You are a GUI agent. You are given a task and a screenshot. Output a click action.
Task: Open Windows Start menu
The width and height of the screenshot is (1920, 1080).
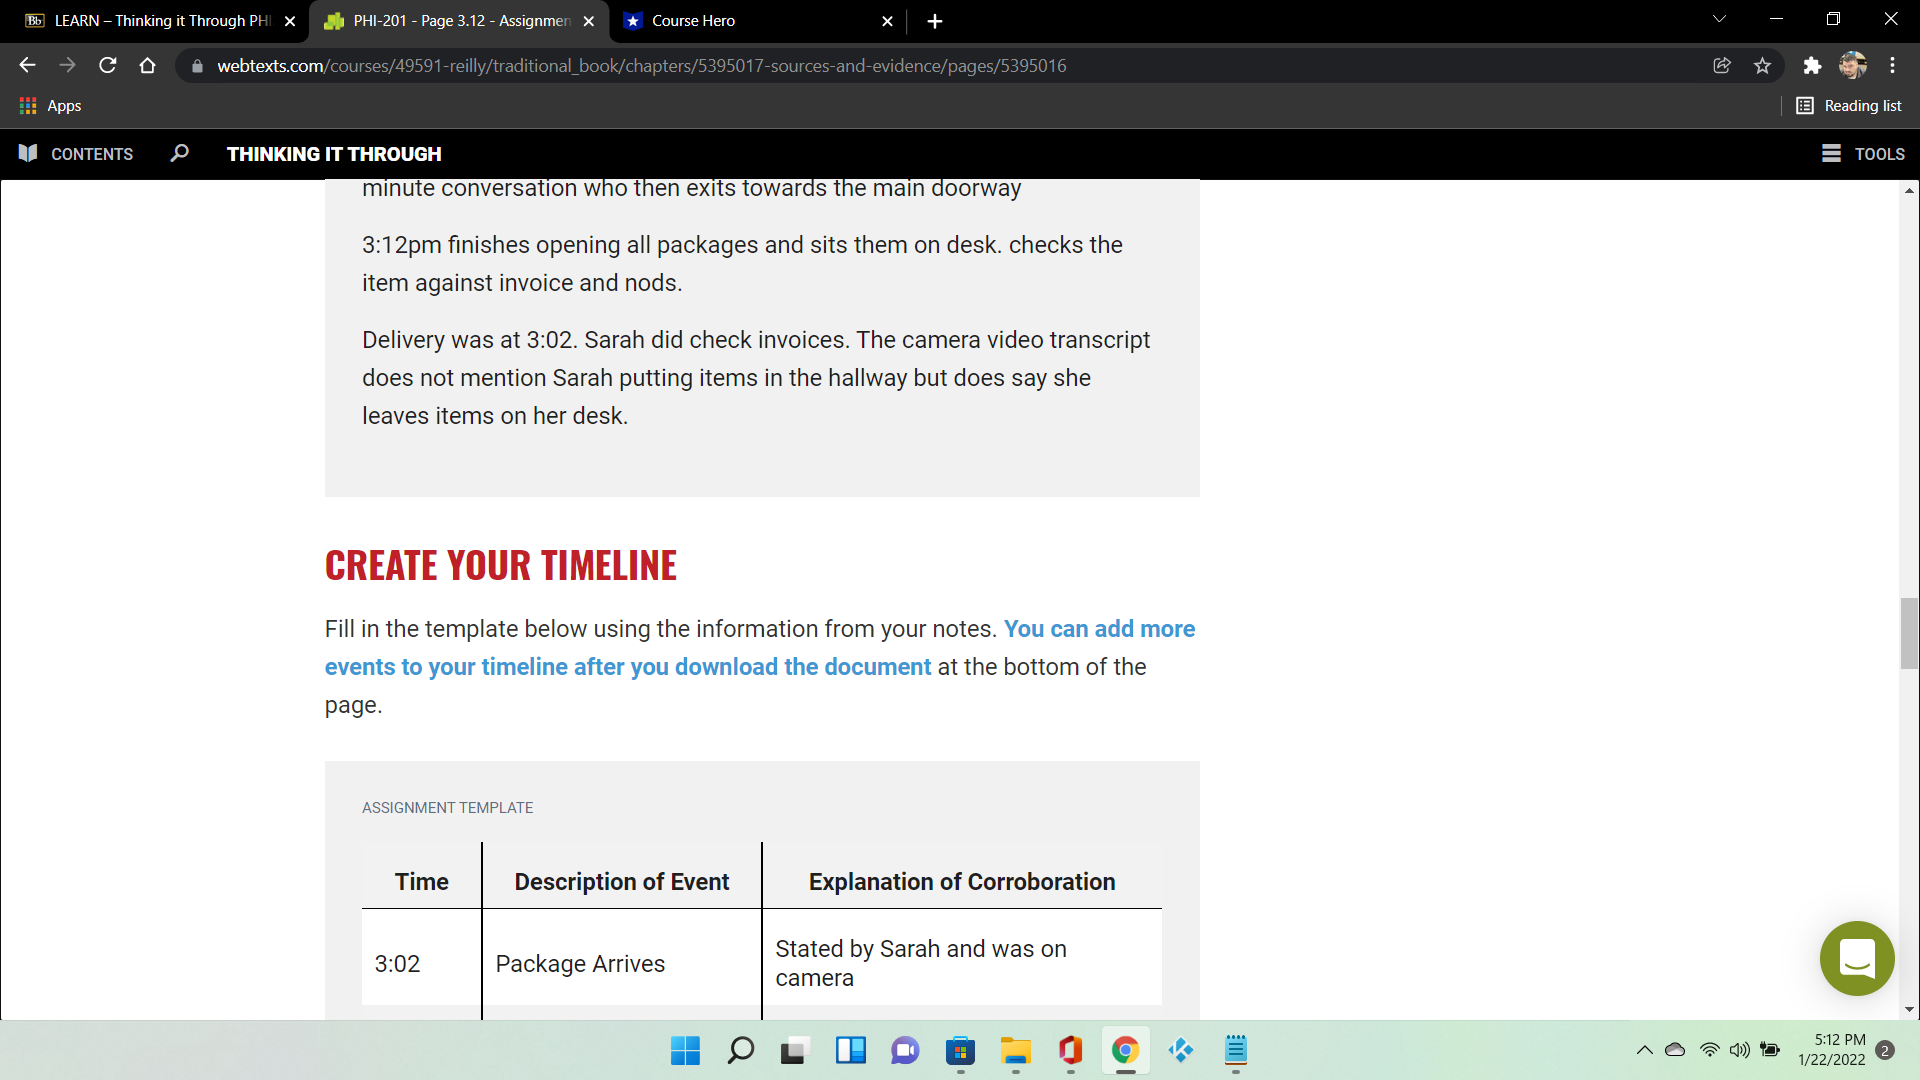click(x=685, y=1050)
